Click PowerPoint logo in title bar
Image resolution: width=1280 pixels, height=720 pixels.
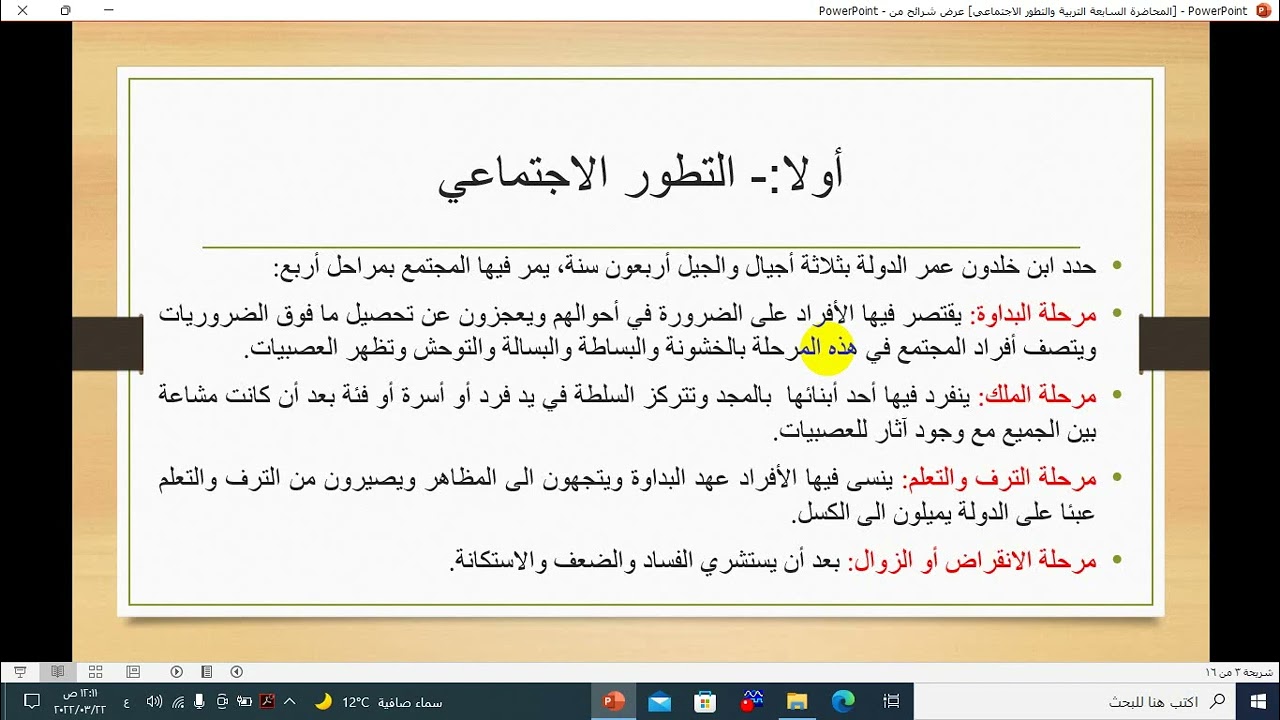[1264, 10]
